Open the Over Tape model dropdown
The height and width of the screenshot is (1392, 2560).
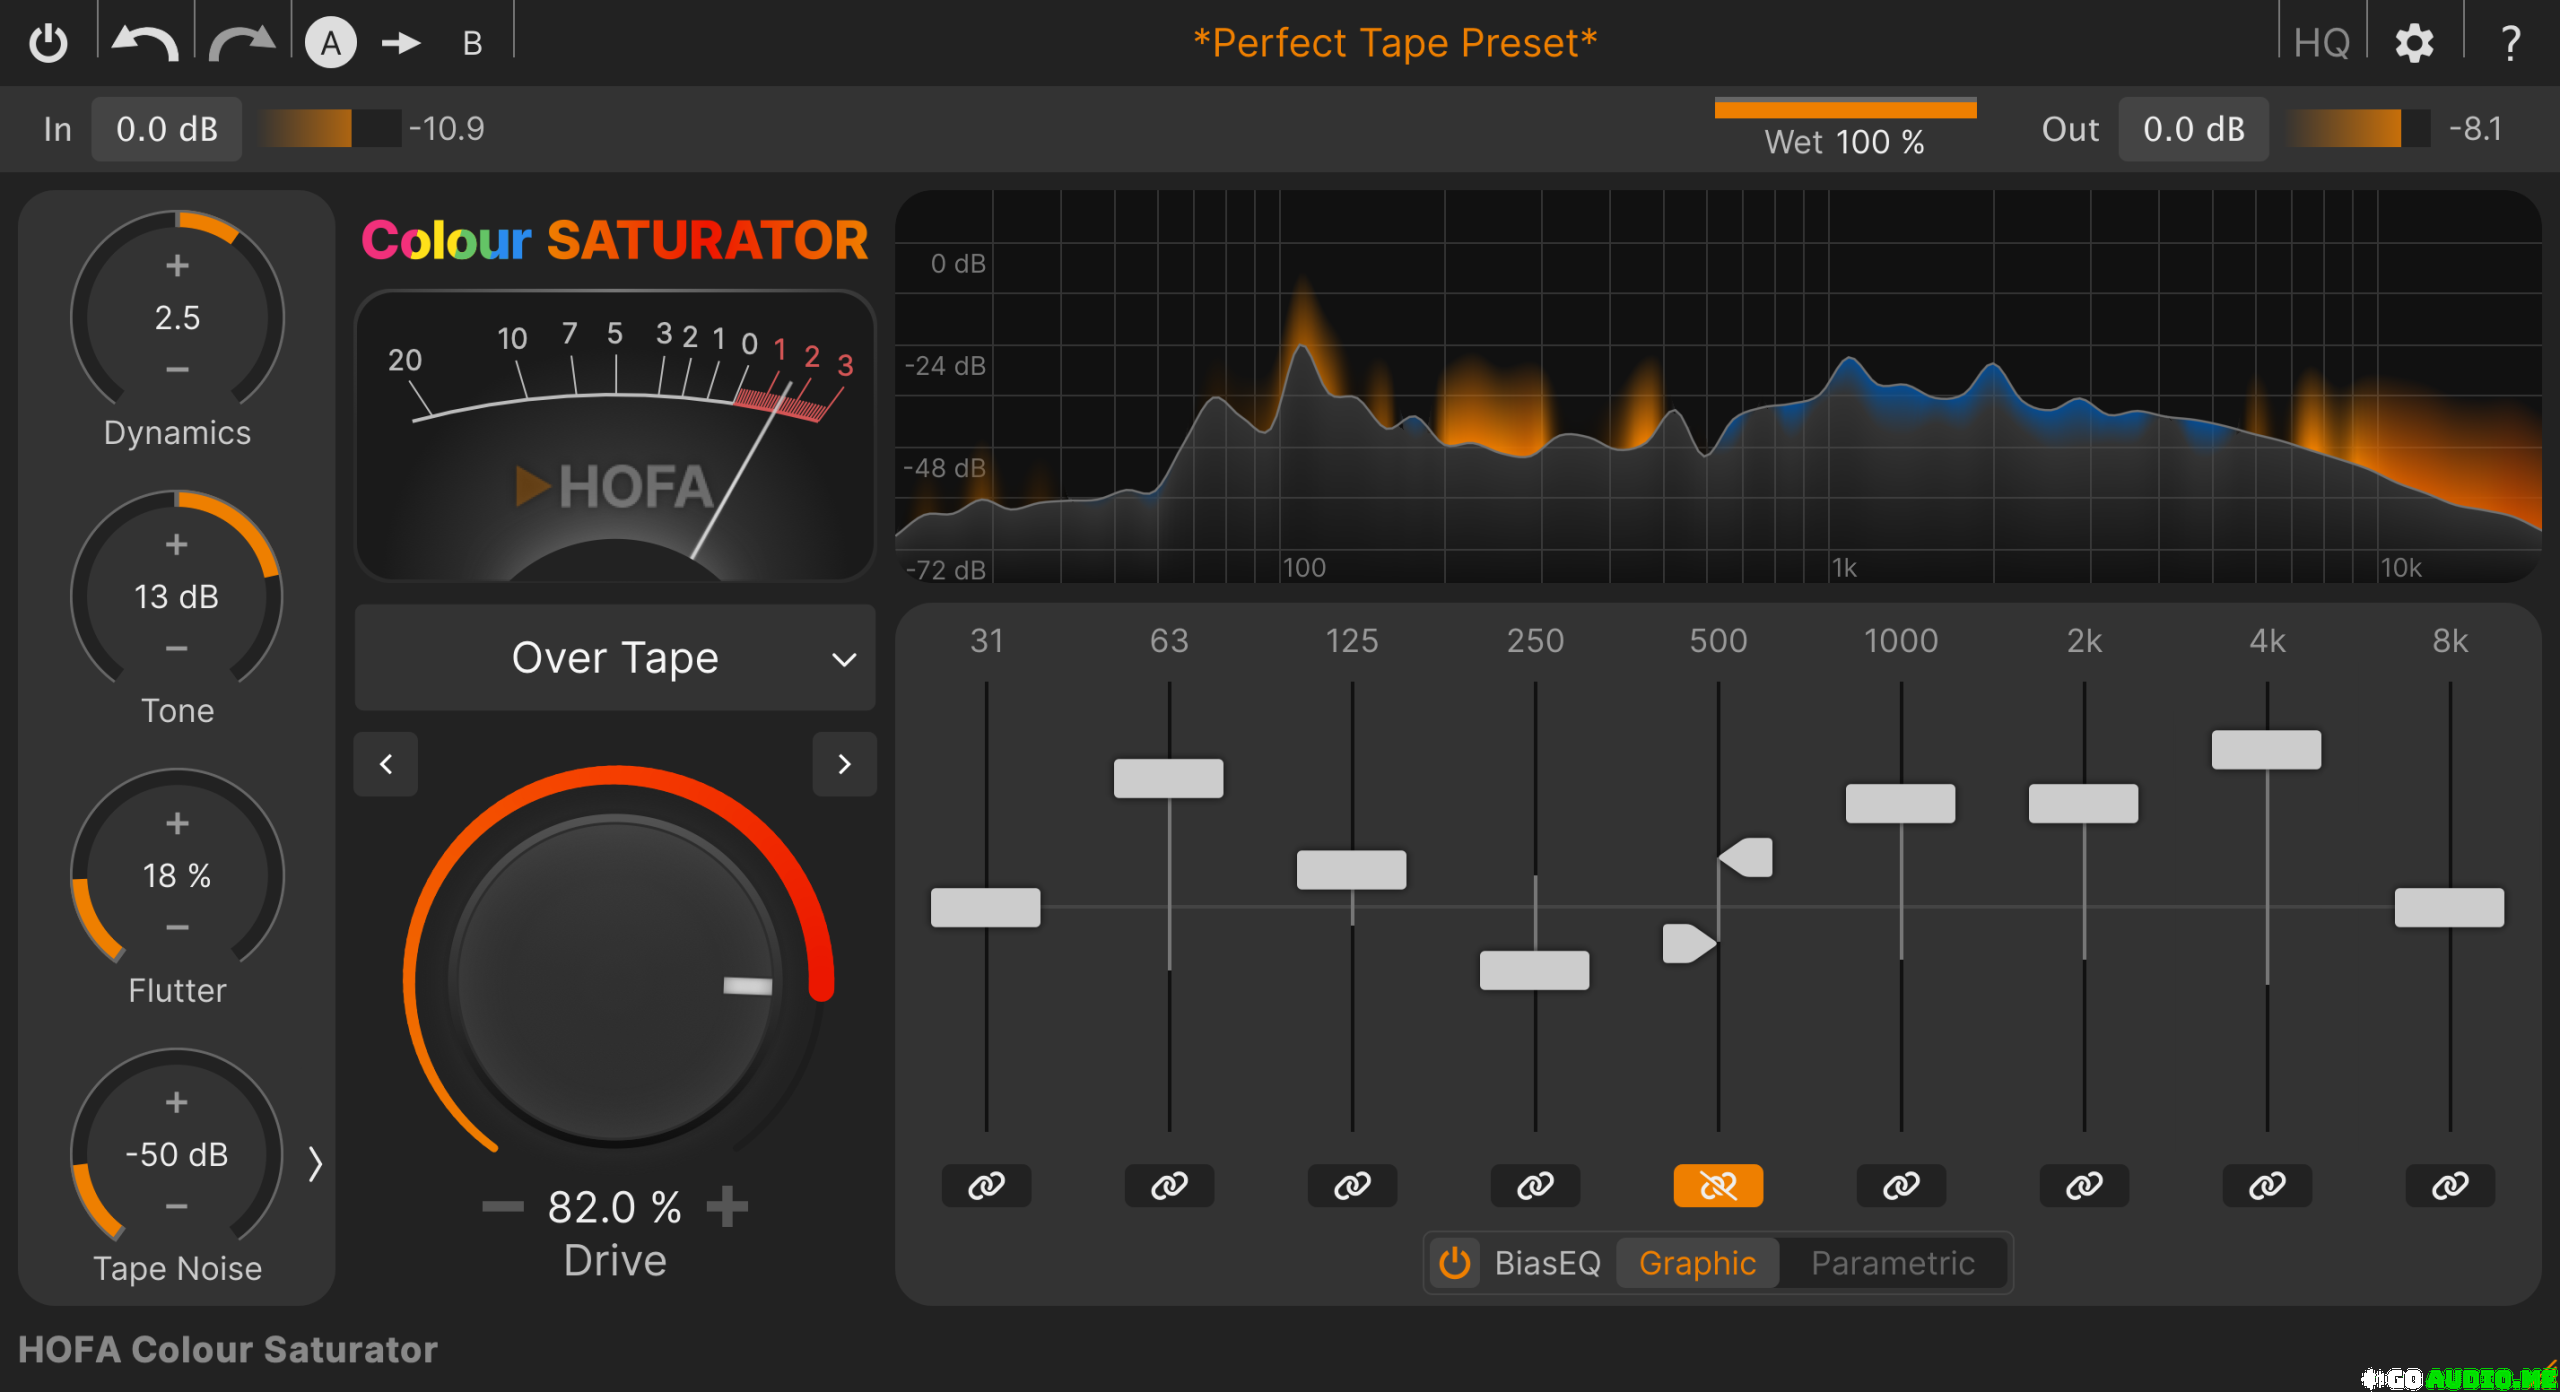click(615, 658)
